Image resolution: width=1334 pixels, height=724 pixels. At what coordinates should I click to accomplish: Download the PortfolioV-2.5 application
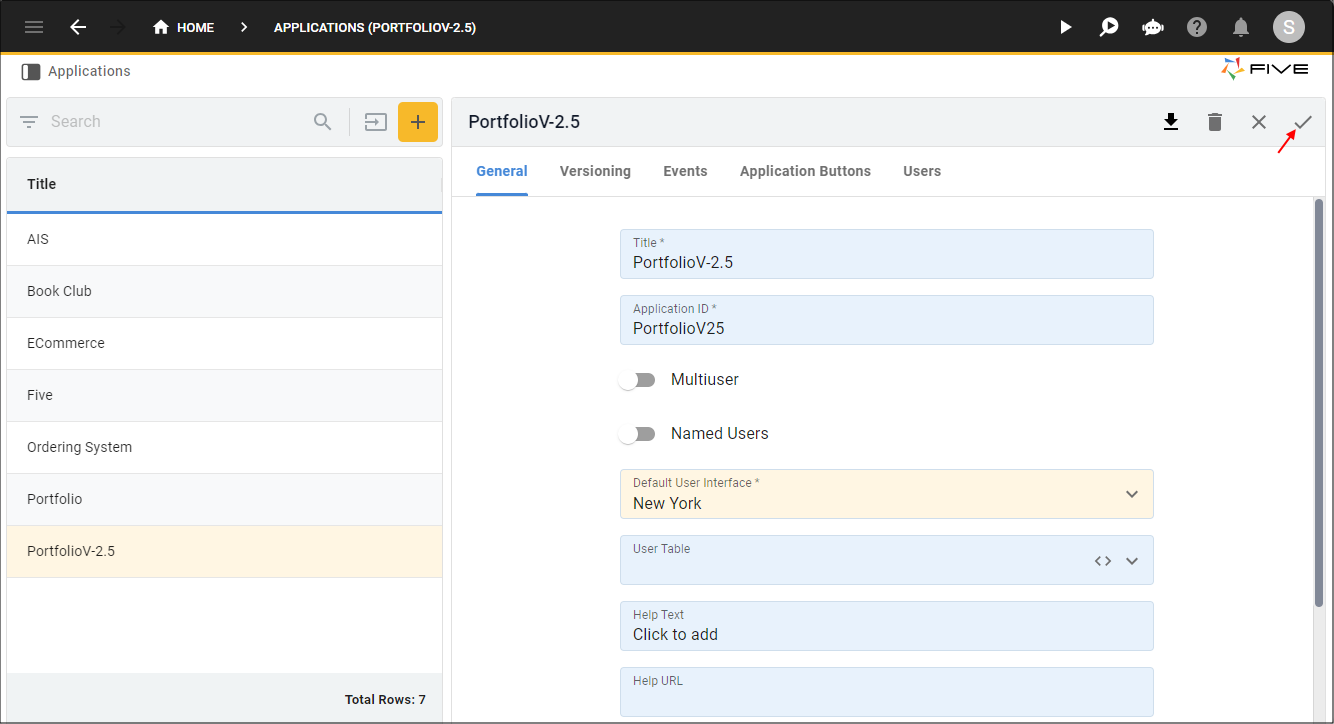[x=1171, y=122]
